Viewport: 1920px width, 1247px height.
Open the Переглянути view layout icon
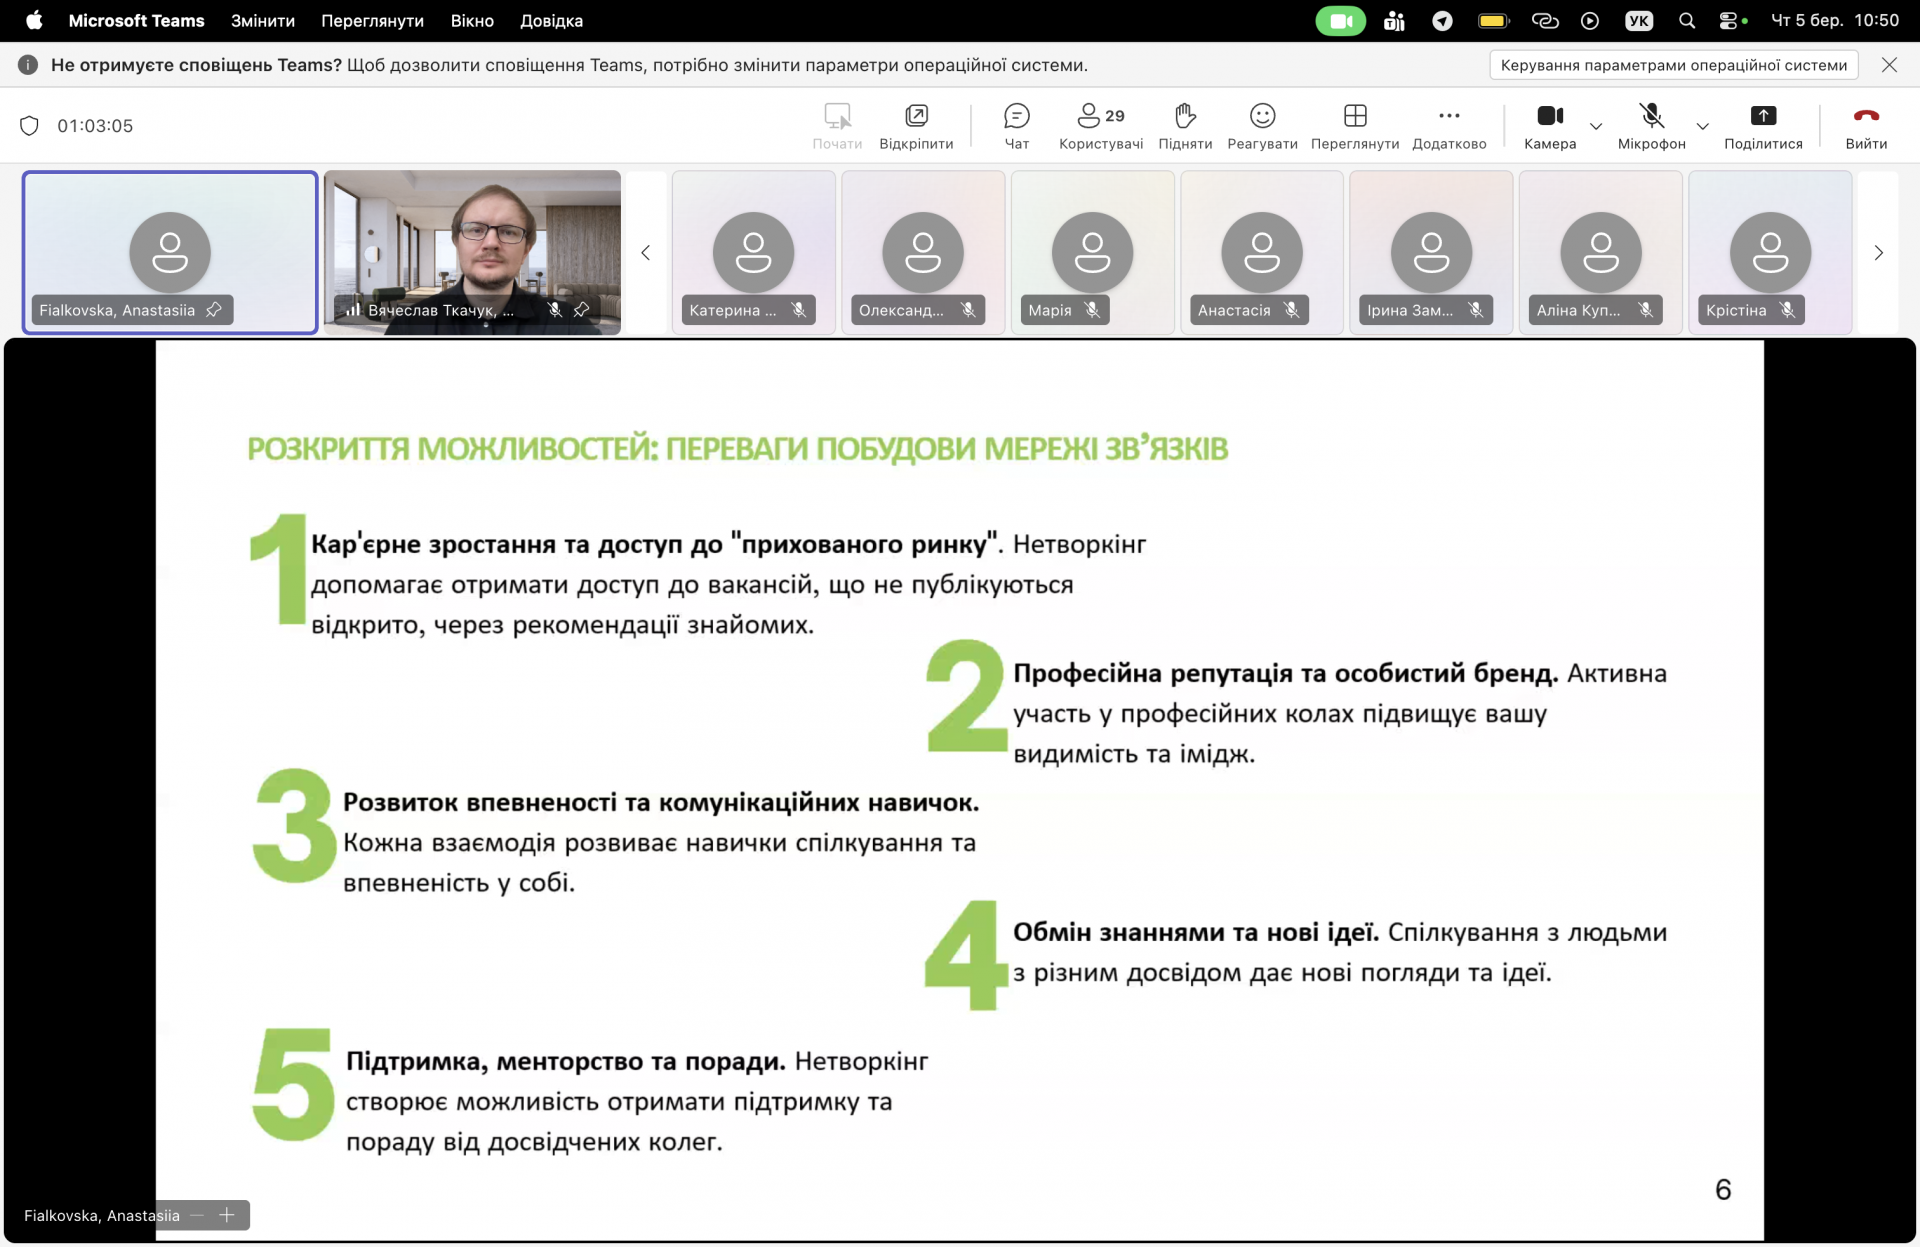coord(1355,126)
